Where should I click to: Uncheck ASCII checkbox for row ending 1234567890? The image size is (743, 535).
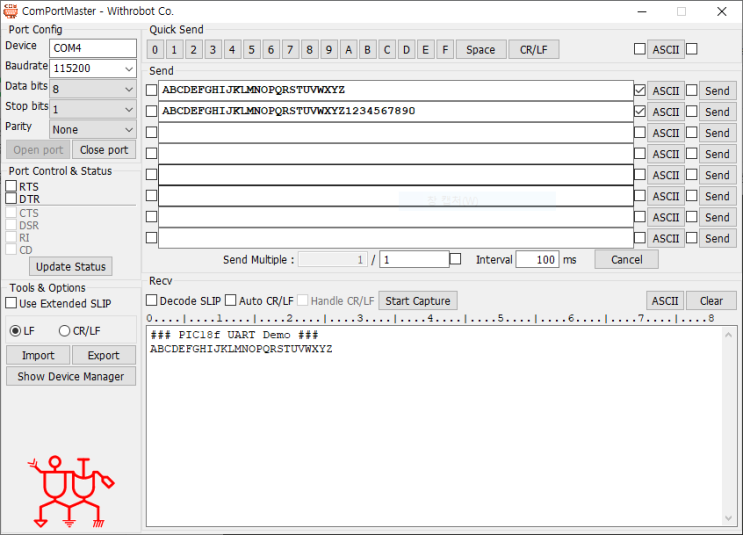click(x=640, y=111)
